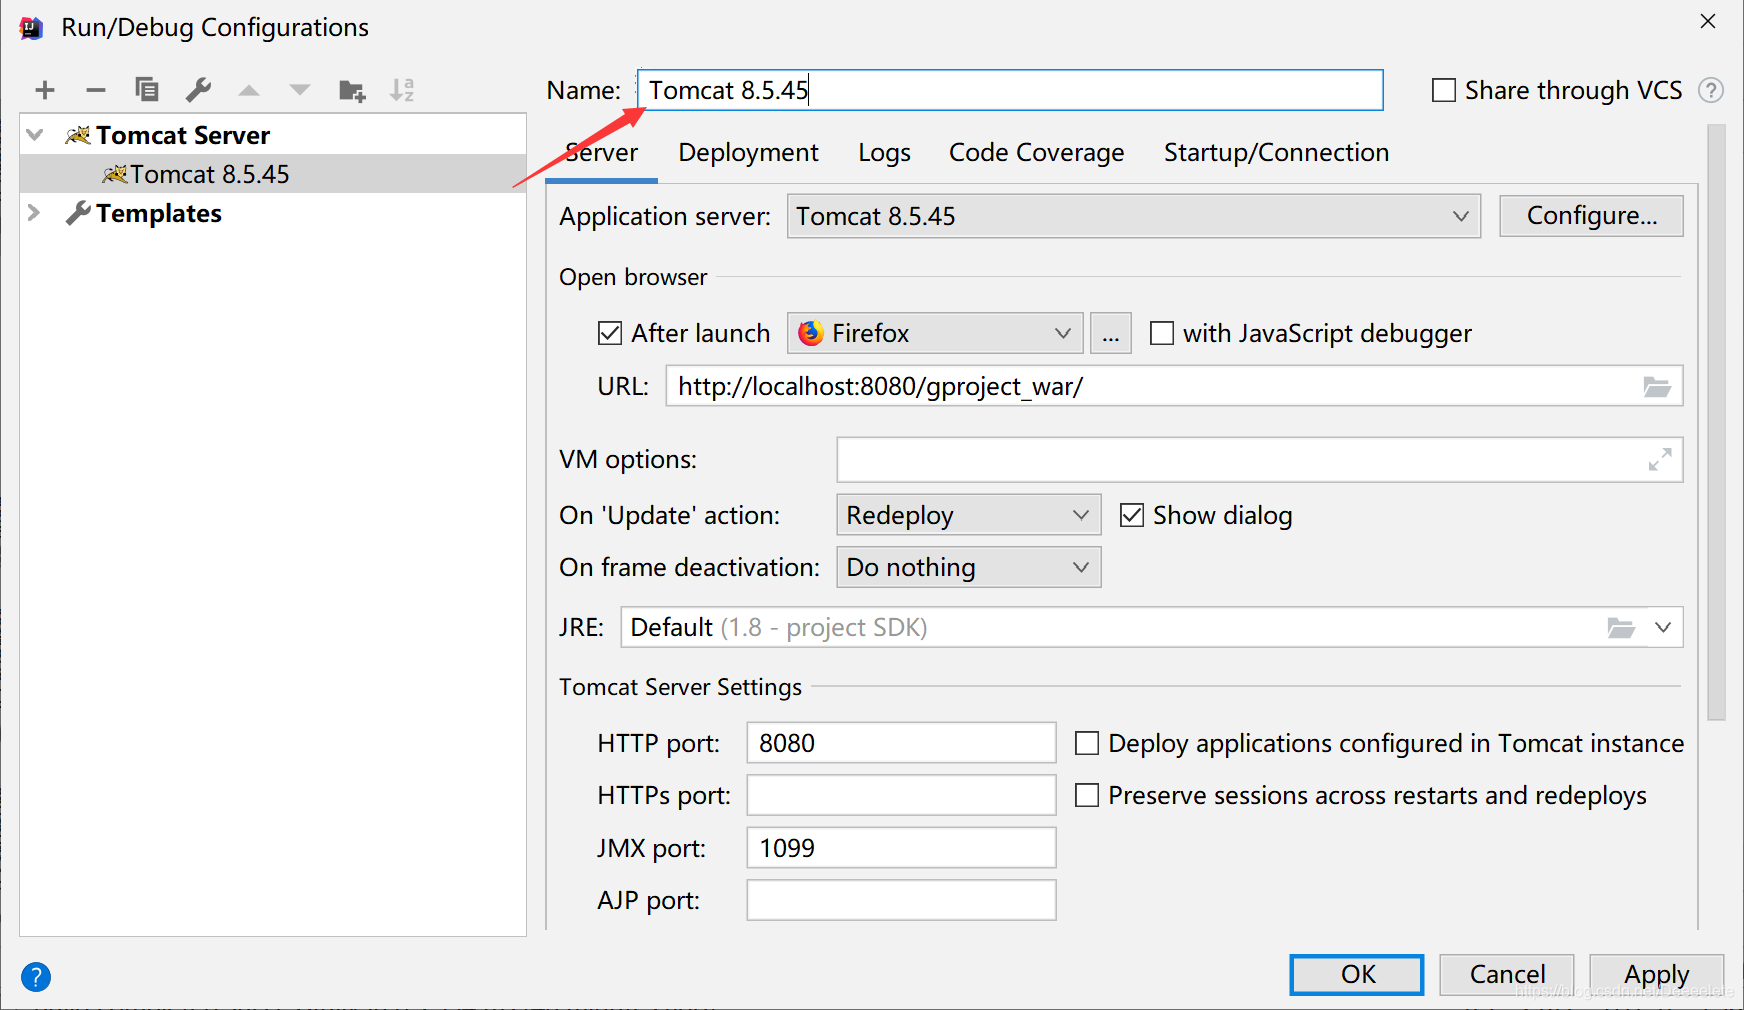The width and height of the screenshot is (1744, 1010).
Task: Enable with JavaScript debugger option
Action: [x=1162, y=333]
